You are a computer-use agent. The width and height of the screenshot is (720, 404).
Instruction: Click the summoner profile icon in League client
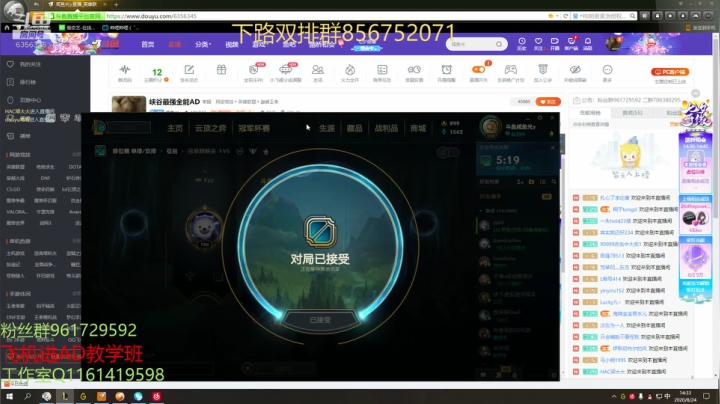490,127
